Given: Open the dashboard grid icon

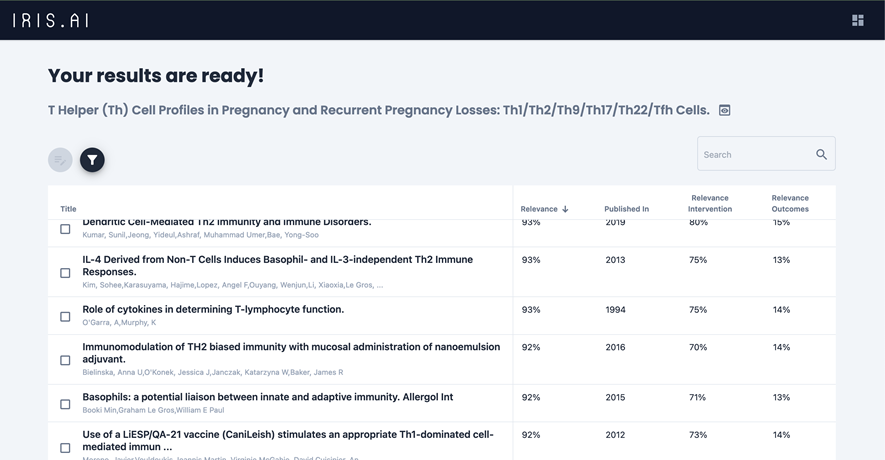Looking at the screenshot, I should click(x=857, y=20).
